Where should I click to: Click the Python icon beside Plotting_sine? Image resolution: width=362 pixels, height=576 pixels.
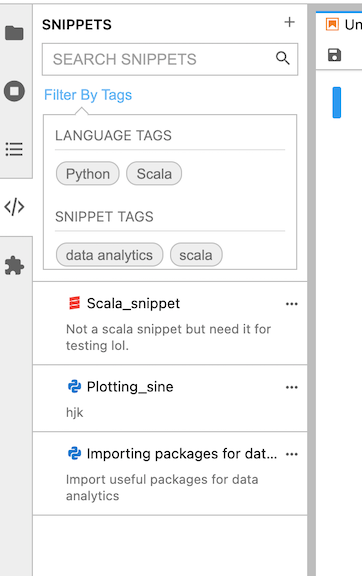pyautogui.click(x=75, y=387)
